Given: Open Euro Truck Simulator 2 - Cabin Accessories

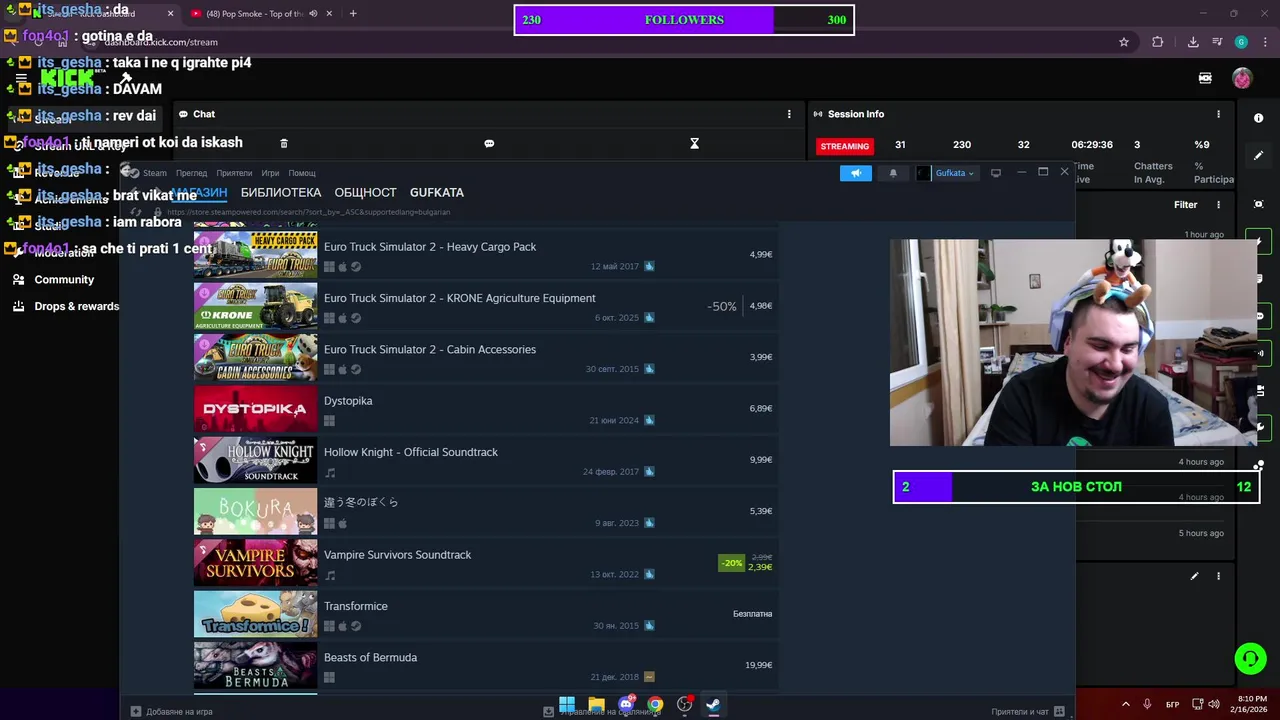Looking at the screenshot, I should (x=485, y=357).
